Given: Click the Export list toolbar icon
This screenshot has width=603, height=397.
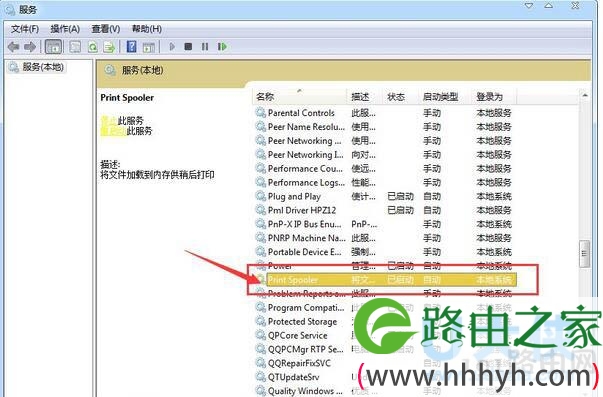Looking at the screenshot, I should point(109,47).
